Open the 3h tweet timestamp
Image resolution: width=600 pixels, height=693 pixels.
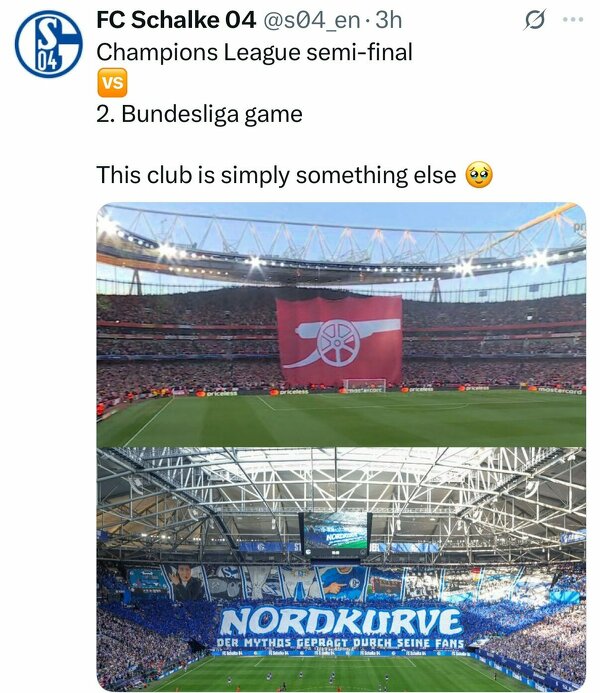pyautogui.click(x=388, y=20)
